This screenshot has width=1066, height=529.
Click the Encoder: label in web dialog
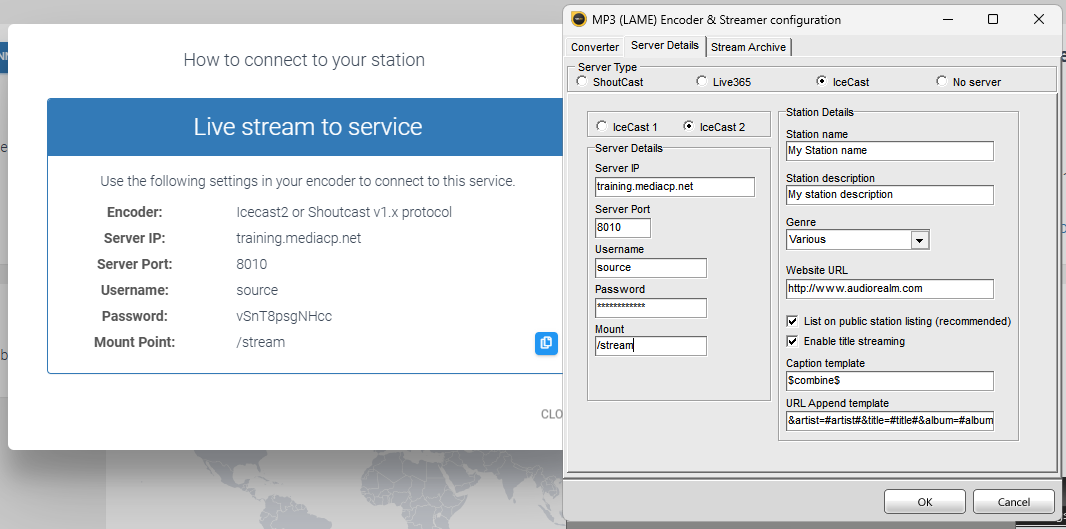click(135, 213)
